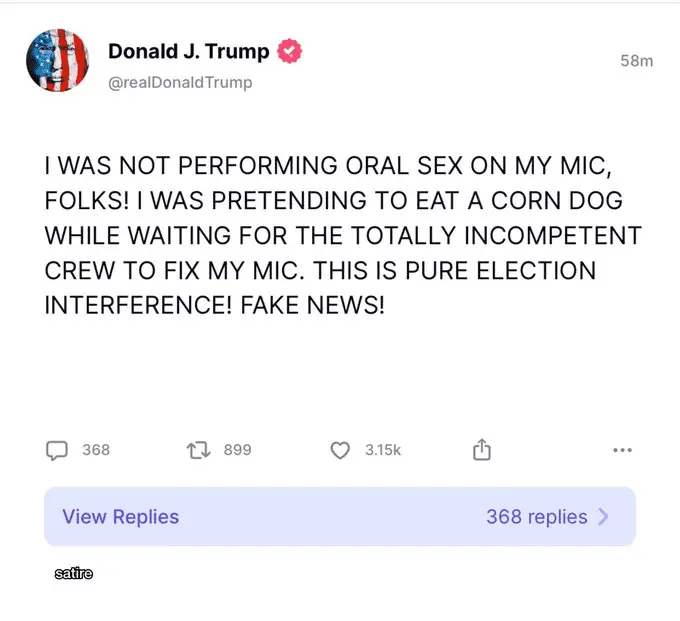This screenshot has height=621, width=680.
Task: Click the 899 repost count
Action: (237, 450)
